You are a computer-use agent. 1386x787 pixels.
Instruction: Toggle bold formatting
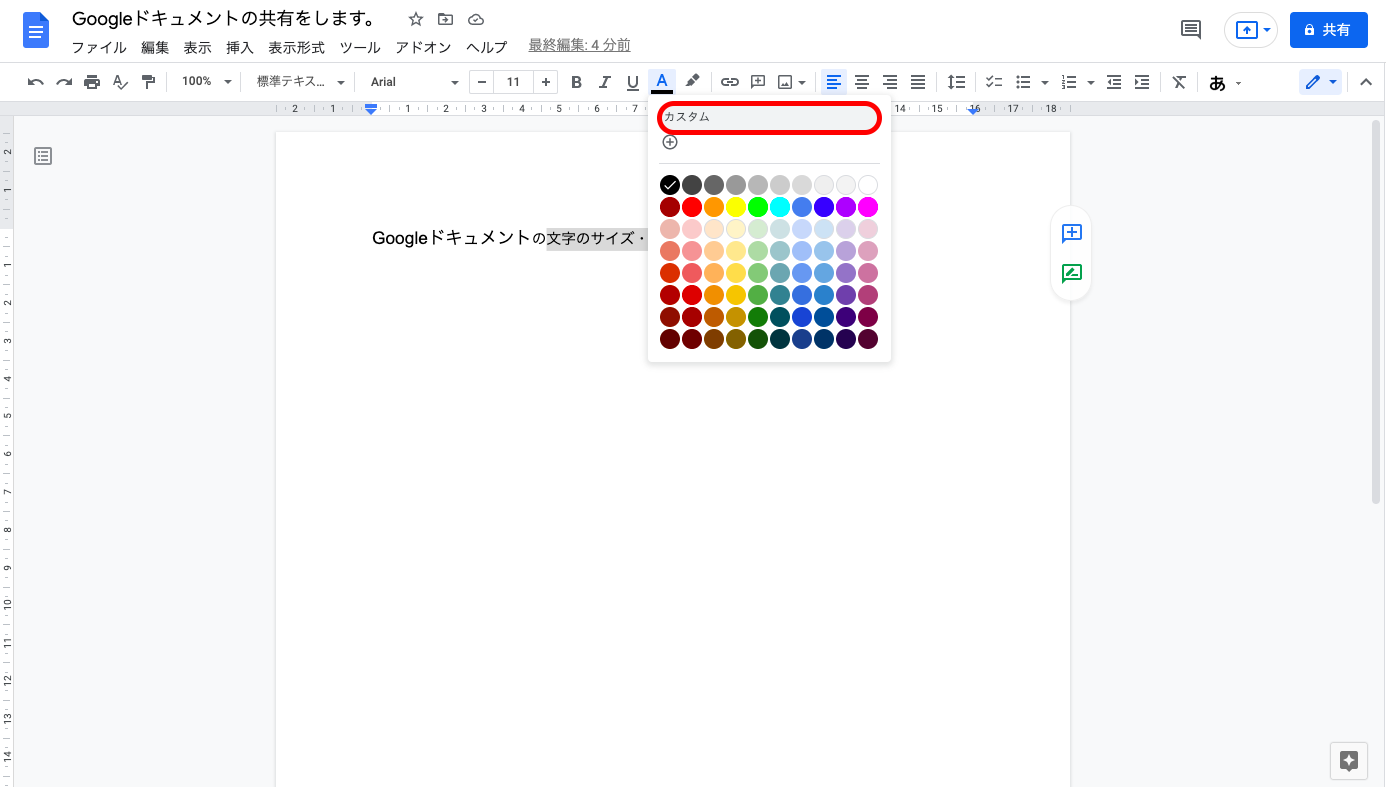[x=576, y=82]
